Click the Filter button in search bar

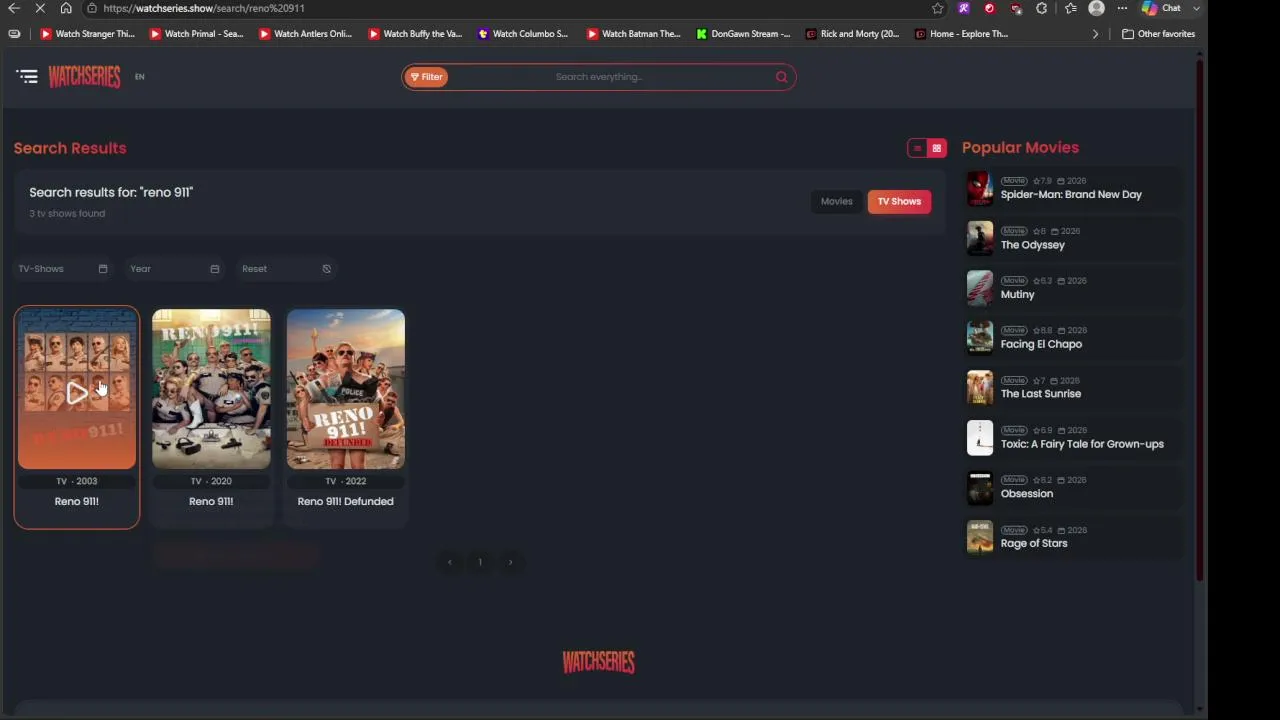[x=426, y=77]
